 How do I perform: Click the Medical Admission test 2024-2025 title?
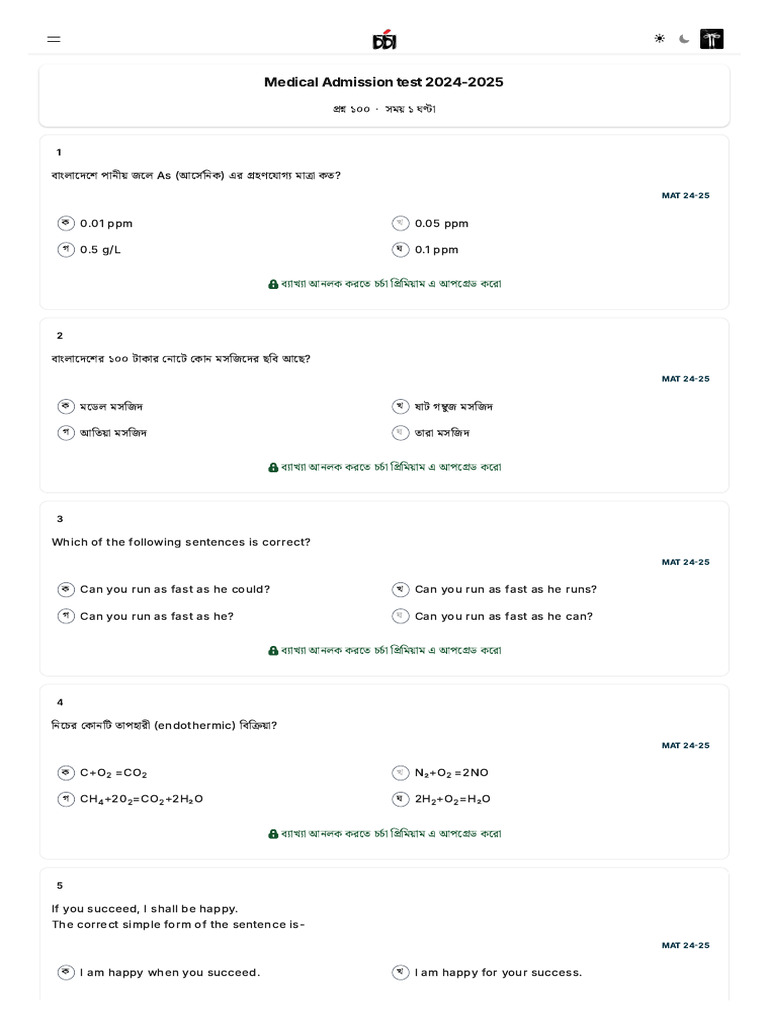[x=384, y=82]
